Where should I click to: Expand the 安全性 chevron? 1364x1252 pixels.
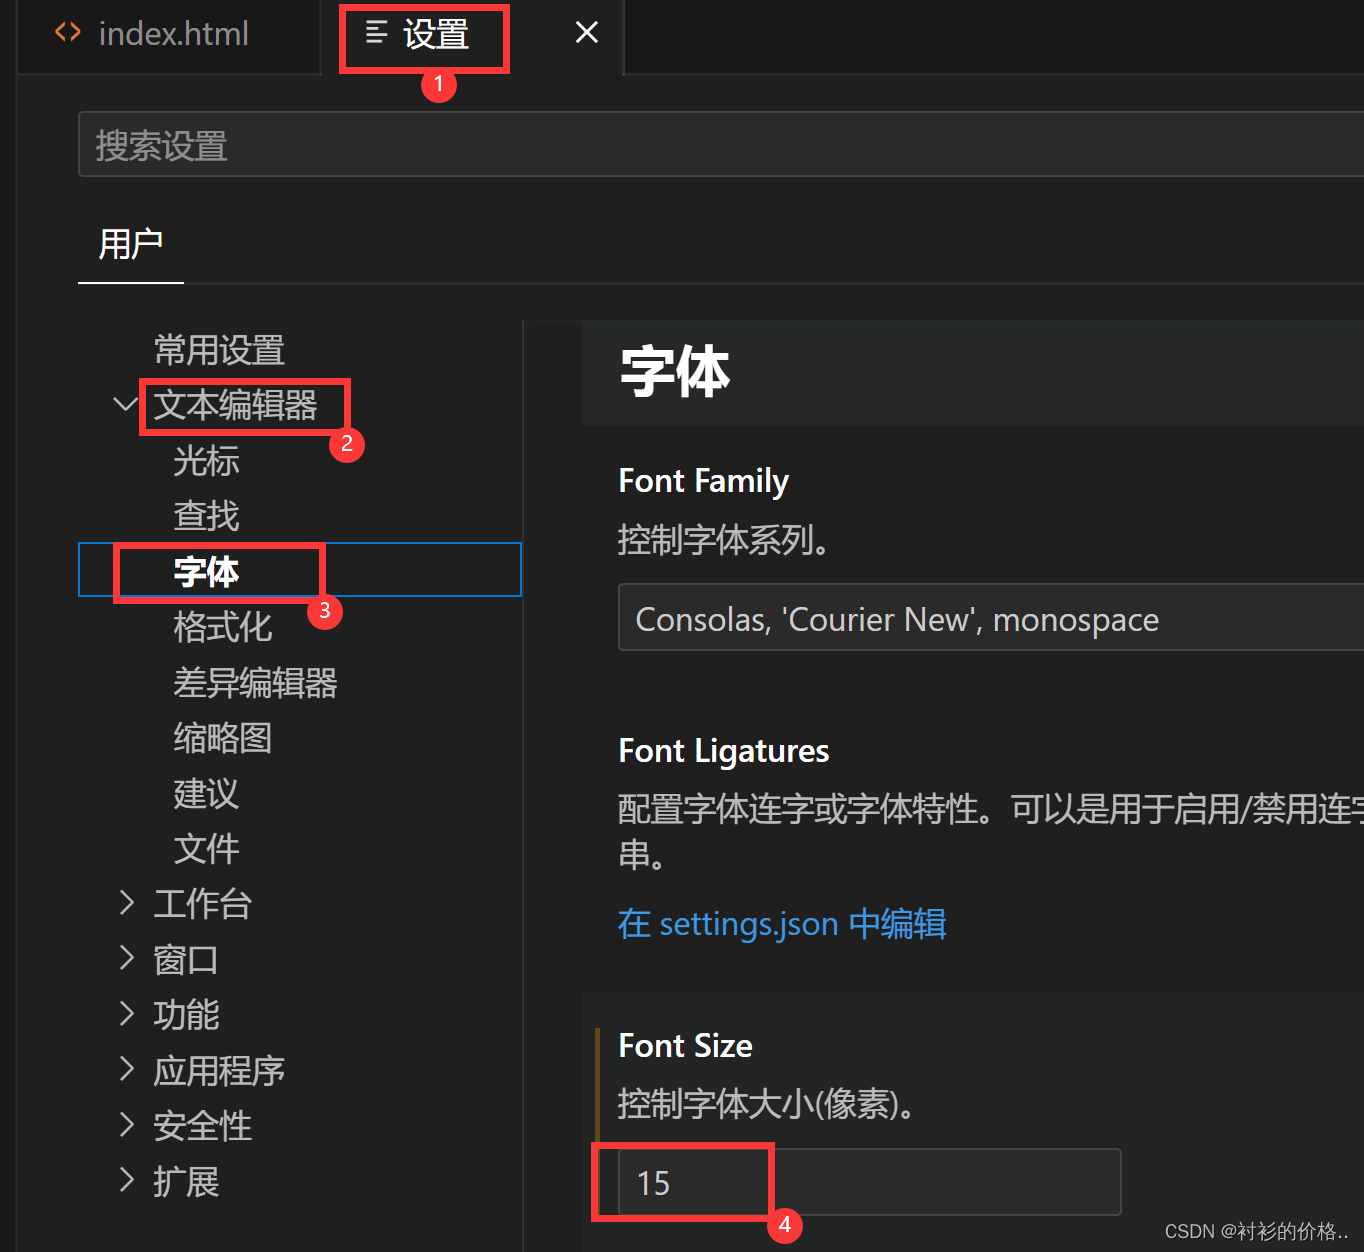point(126,1125)
